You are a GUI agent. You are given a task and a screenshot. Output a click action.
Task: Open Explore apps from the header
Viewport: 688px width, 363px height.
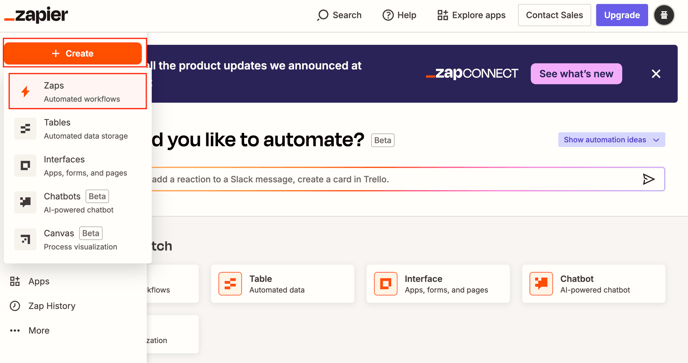(471, 15)
